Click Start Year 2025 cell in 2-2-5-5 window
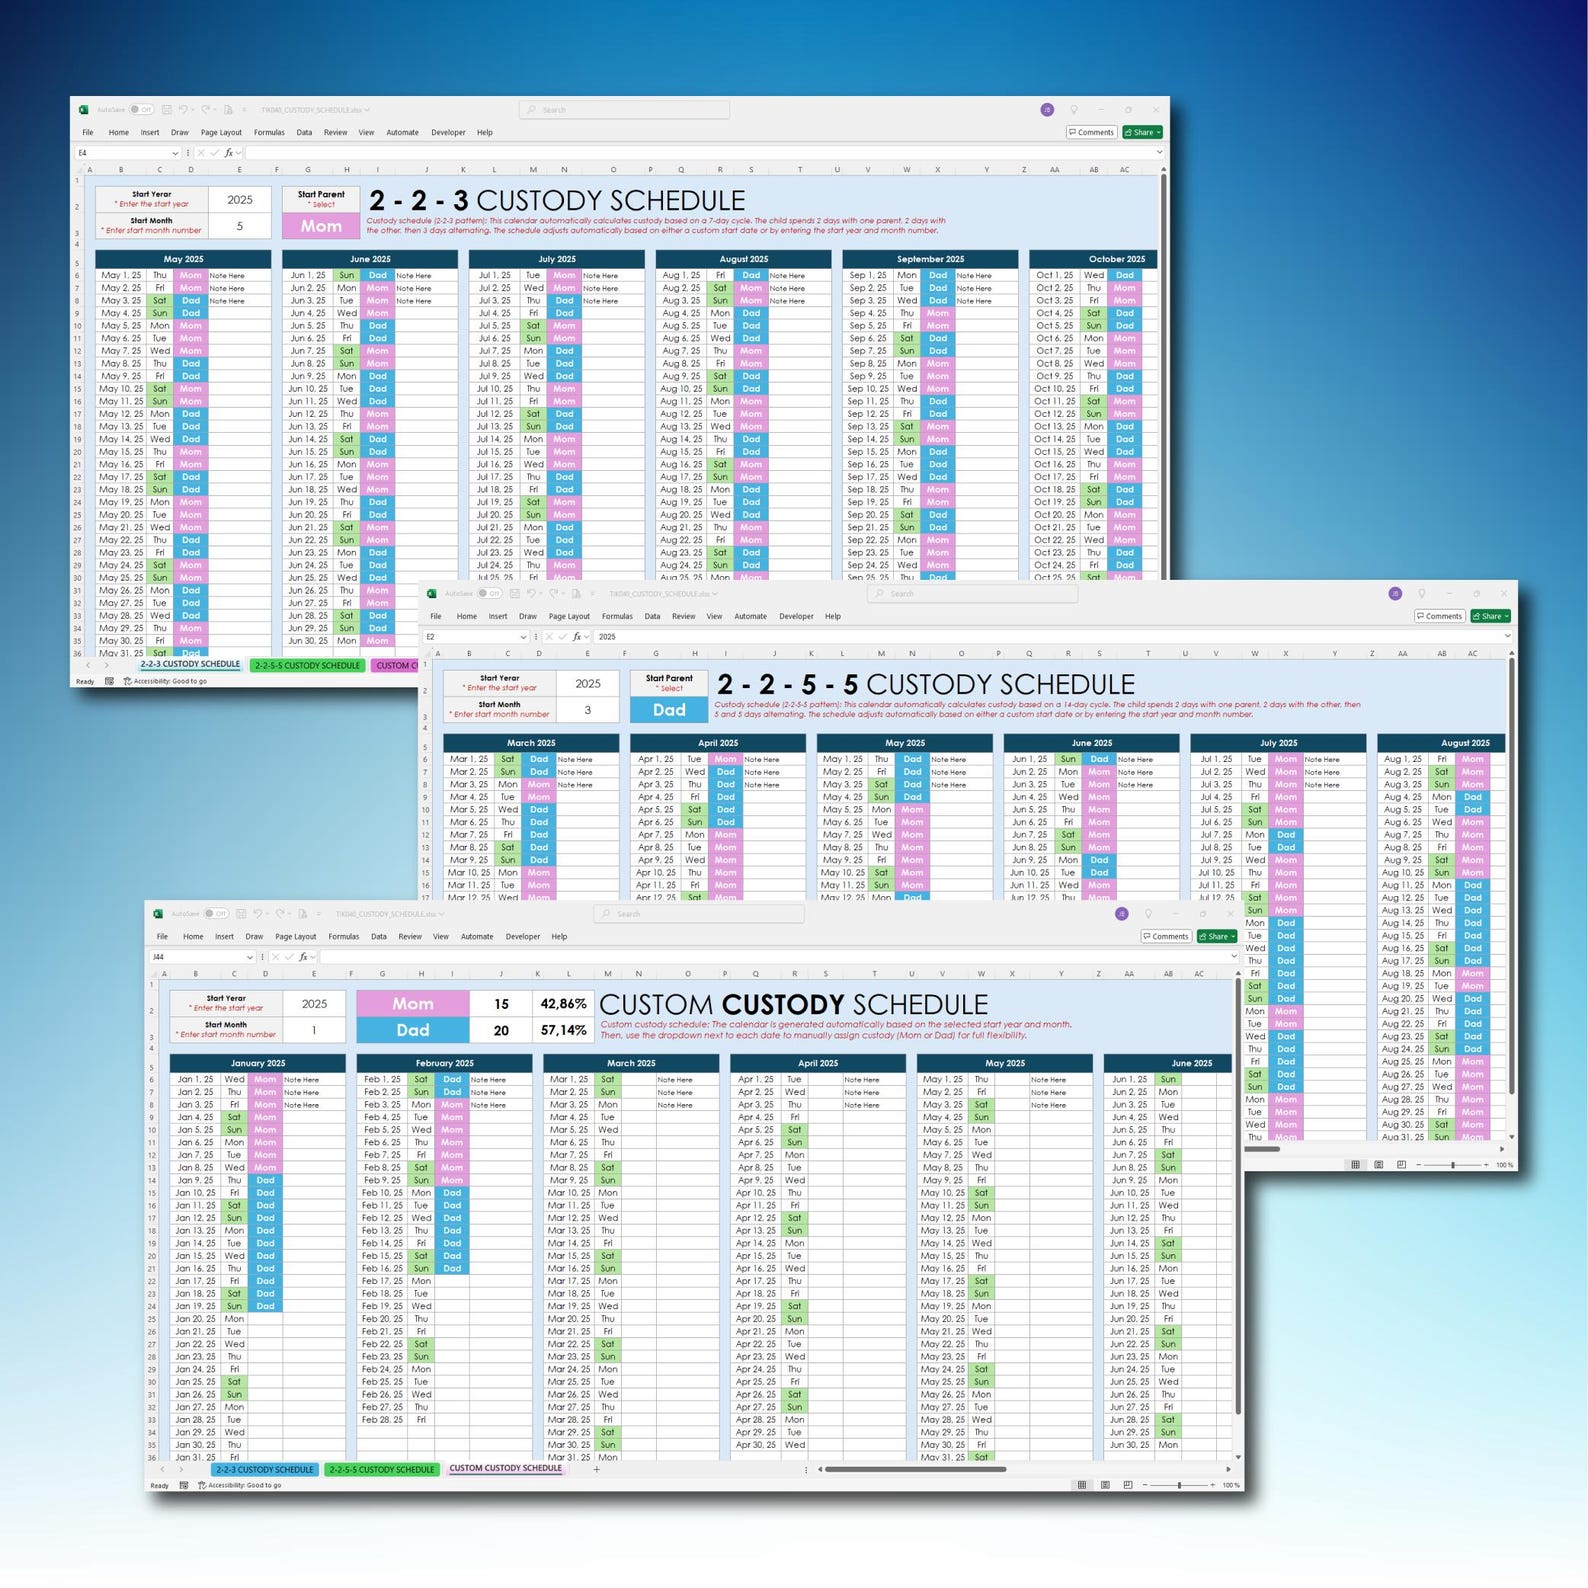Image resolution: width=1588 pixels, height=1588 pixels. point(588,684)
